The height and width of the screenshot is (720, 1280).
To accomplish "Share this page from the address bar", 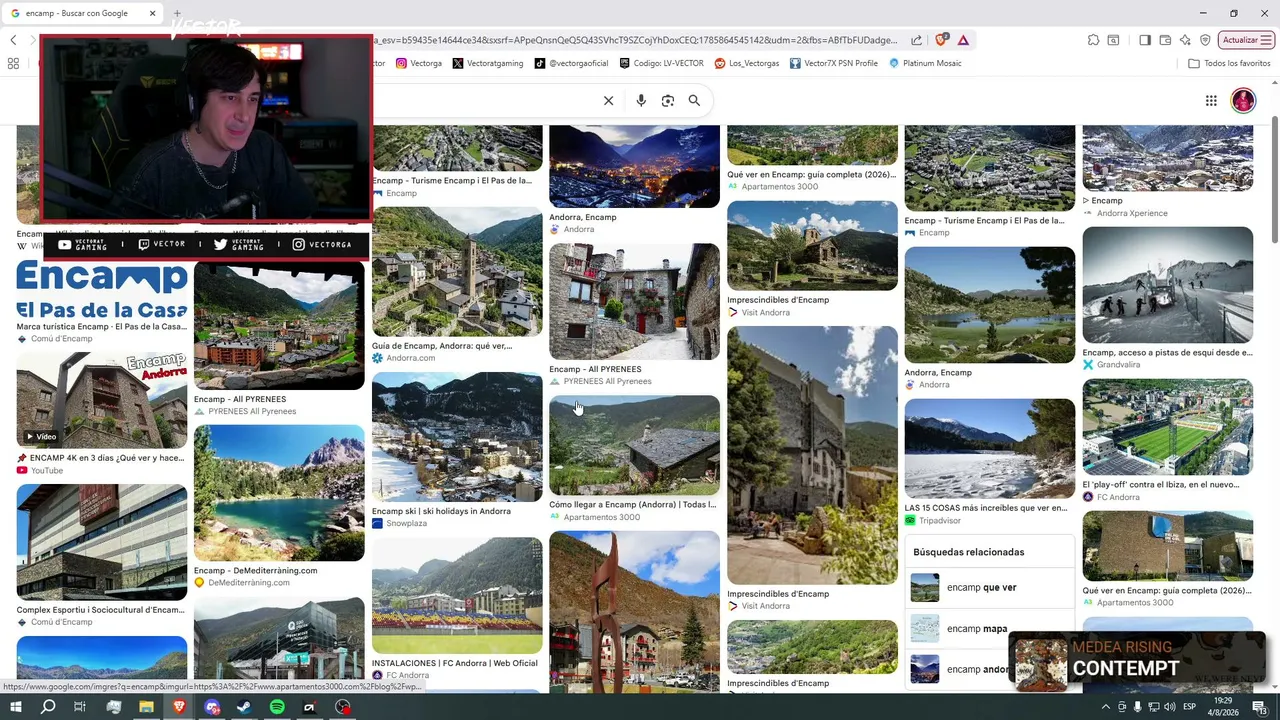I will tap(916, 40).
